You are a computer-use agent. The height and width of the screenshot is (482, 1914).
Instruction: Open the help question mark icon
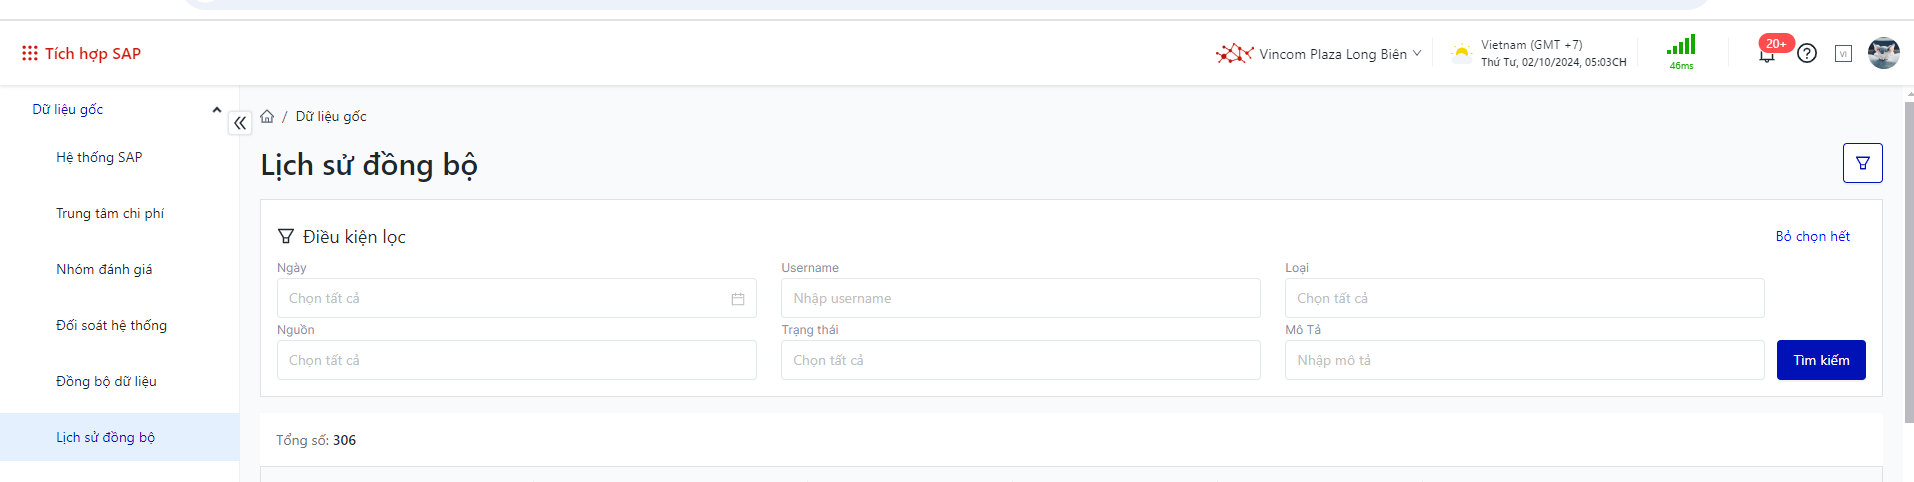coord(1806,53)
